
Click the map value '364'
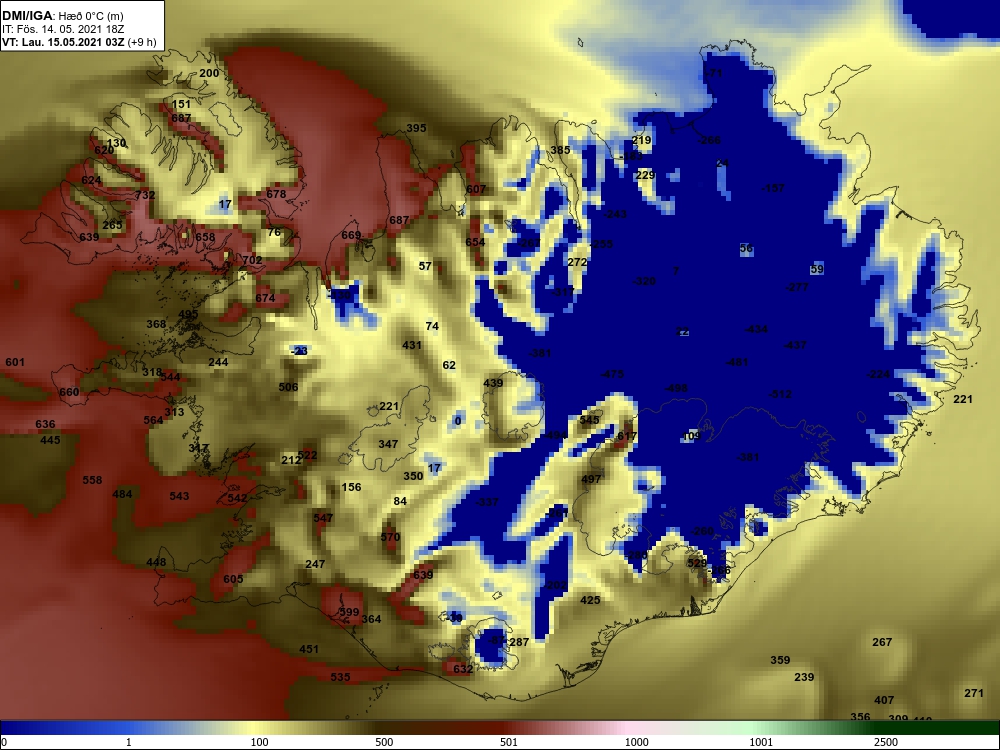click(x=371, y=619)
